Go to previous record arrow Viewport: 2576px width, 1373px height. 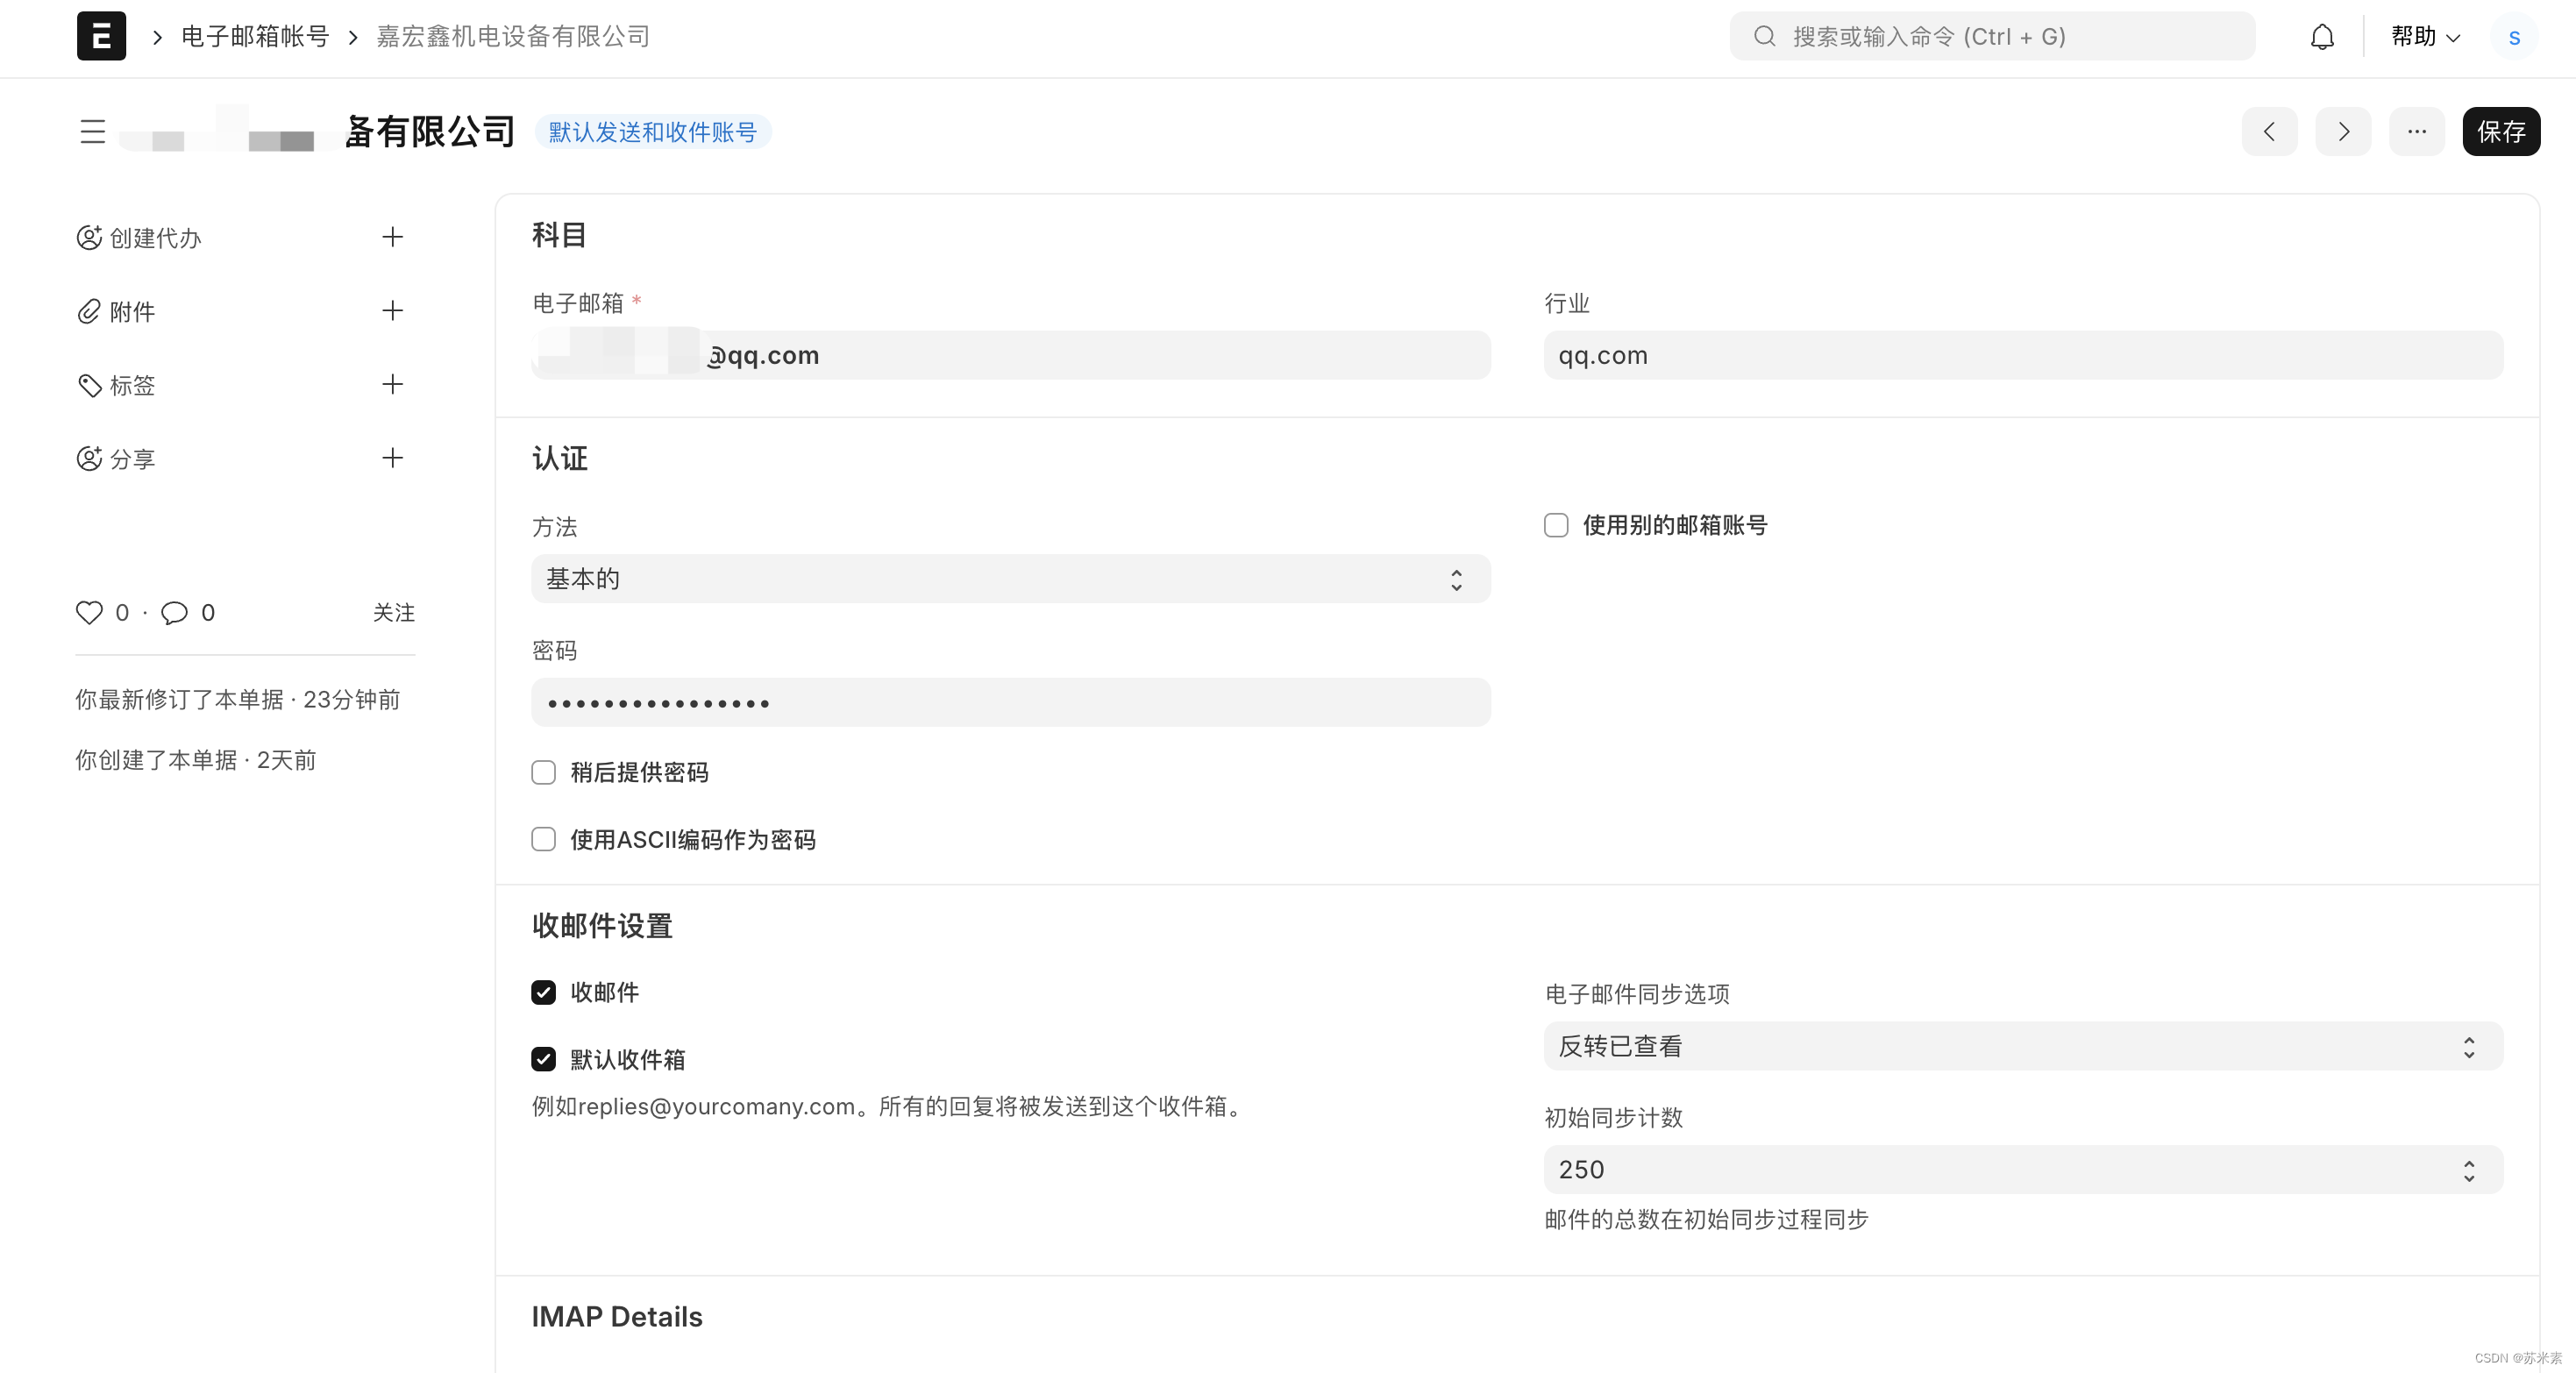click(2269, 132)
